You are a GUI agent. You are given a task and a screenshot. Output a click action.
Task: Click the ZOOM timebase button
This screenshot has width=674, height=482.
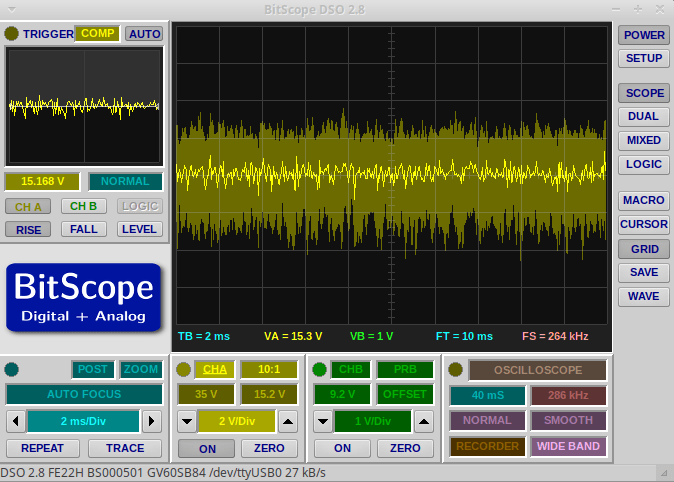[141, 369]
